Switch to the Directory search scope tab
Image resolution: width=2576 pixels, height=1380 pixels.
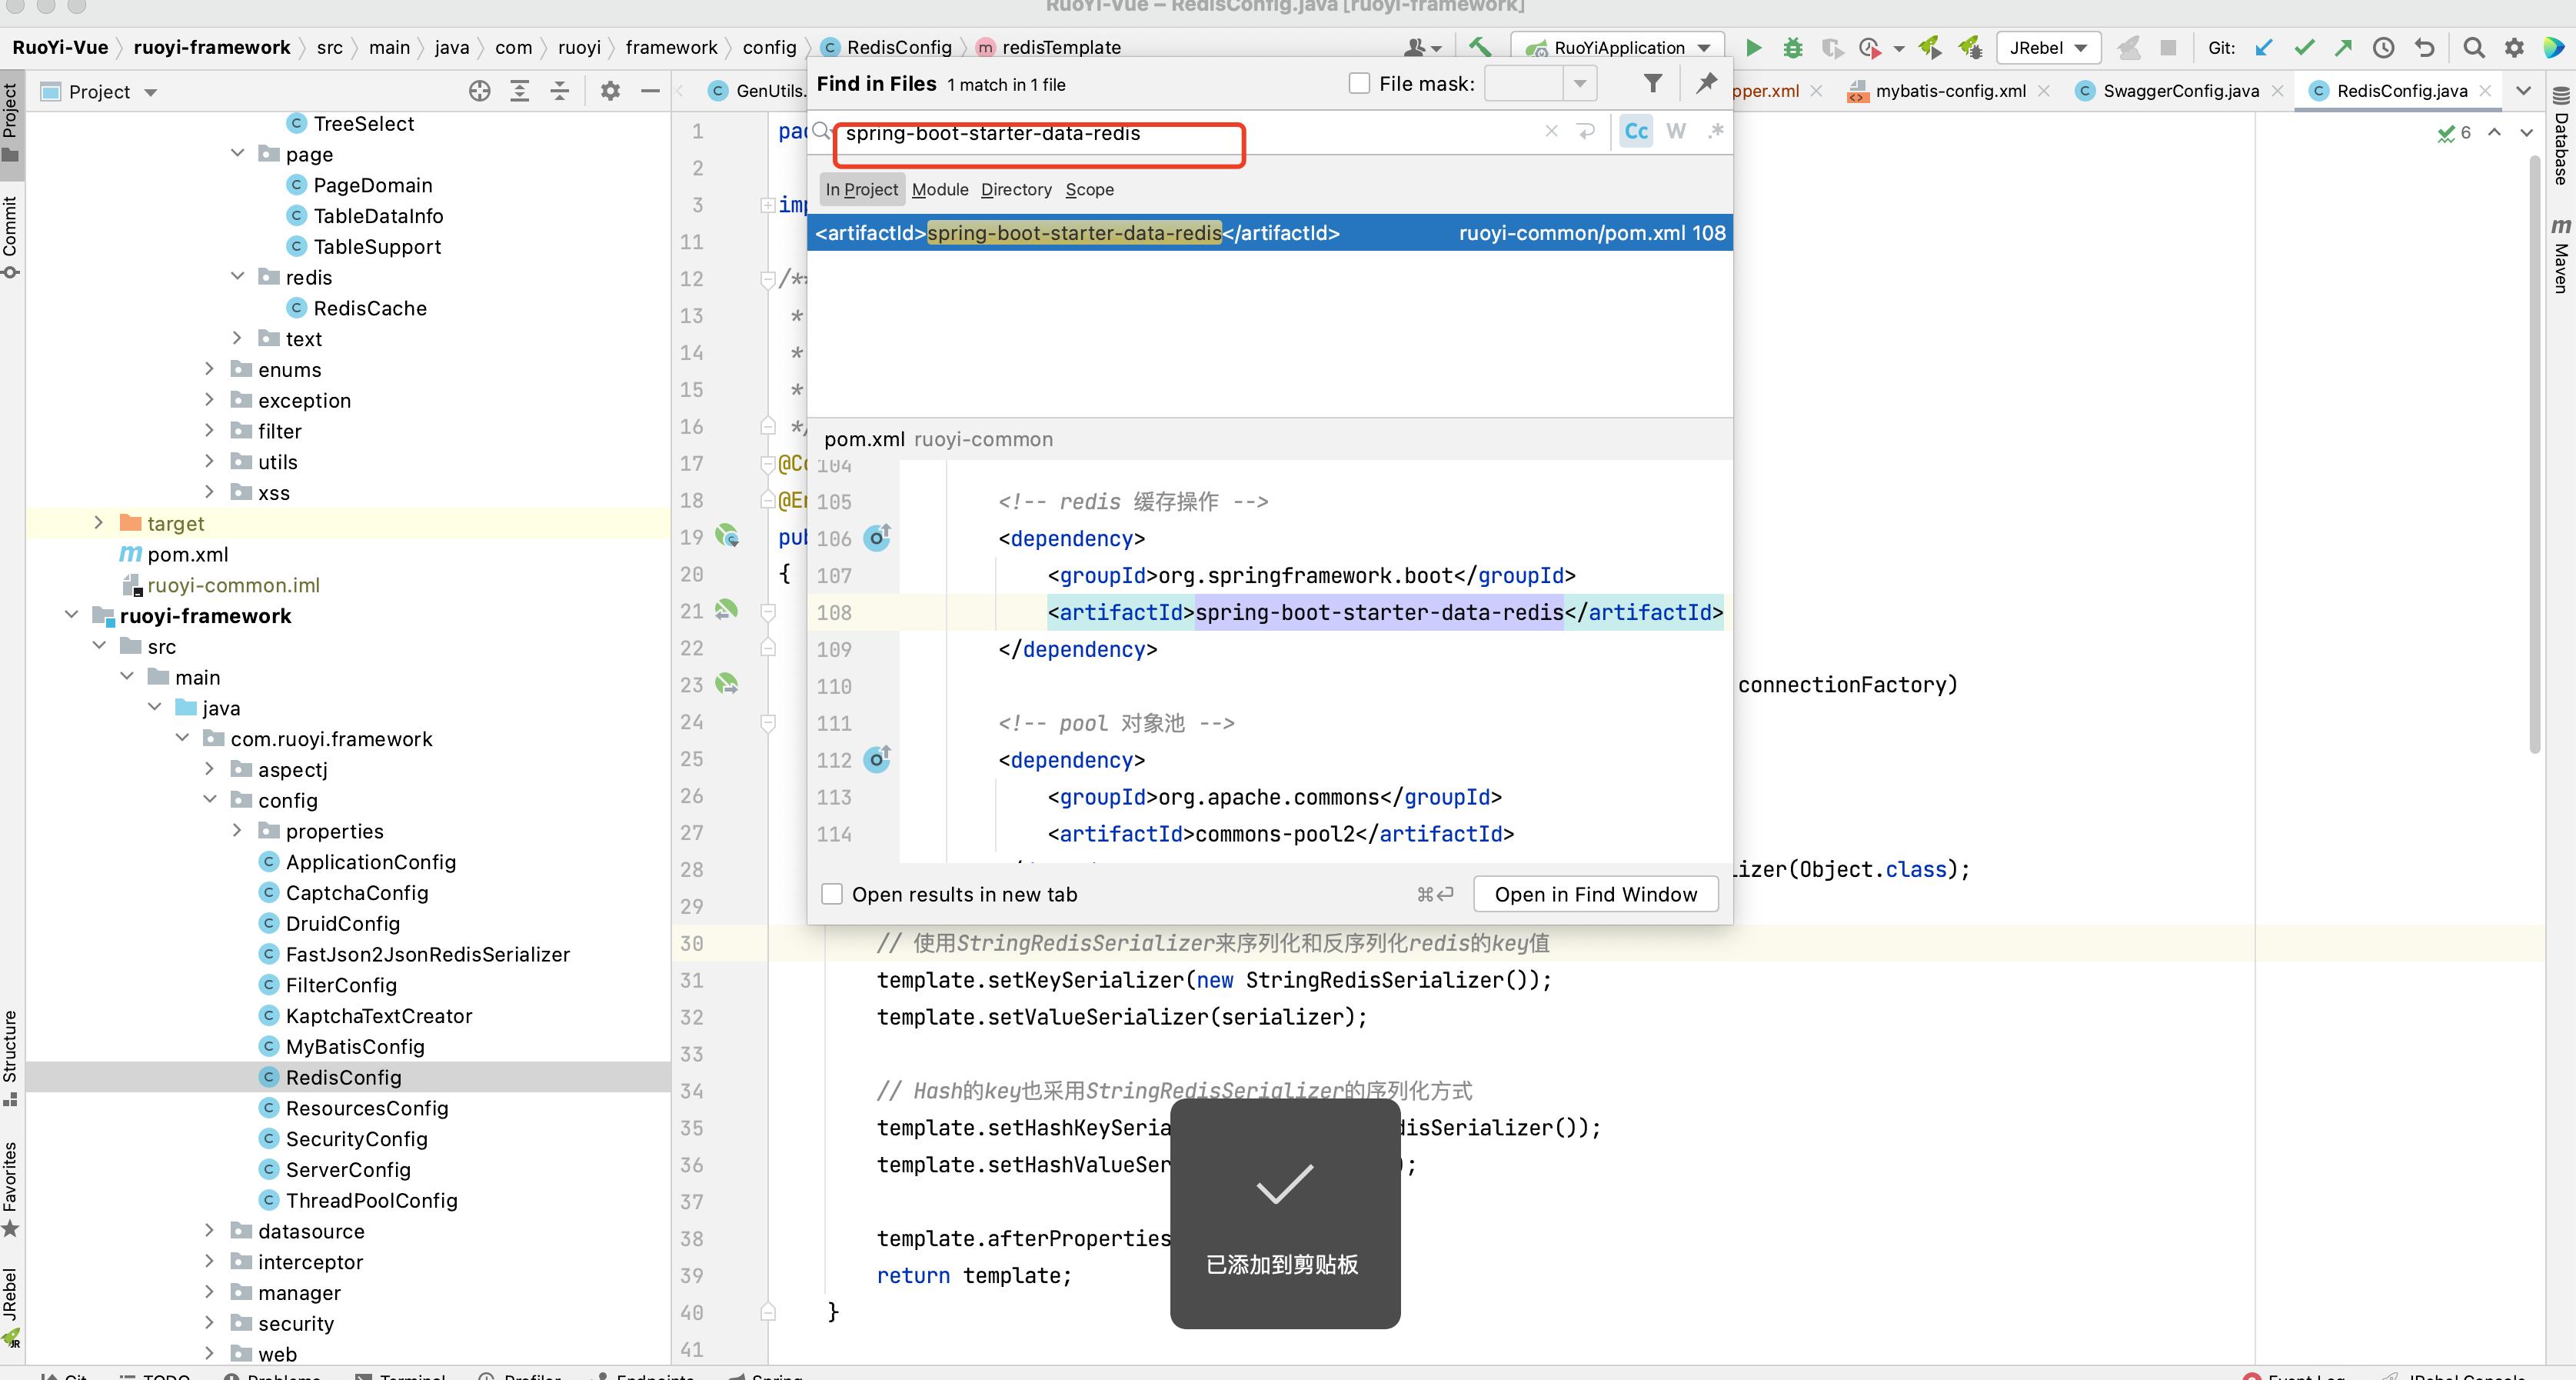[x=1016, y=189]
